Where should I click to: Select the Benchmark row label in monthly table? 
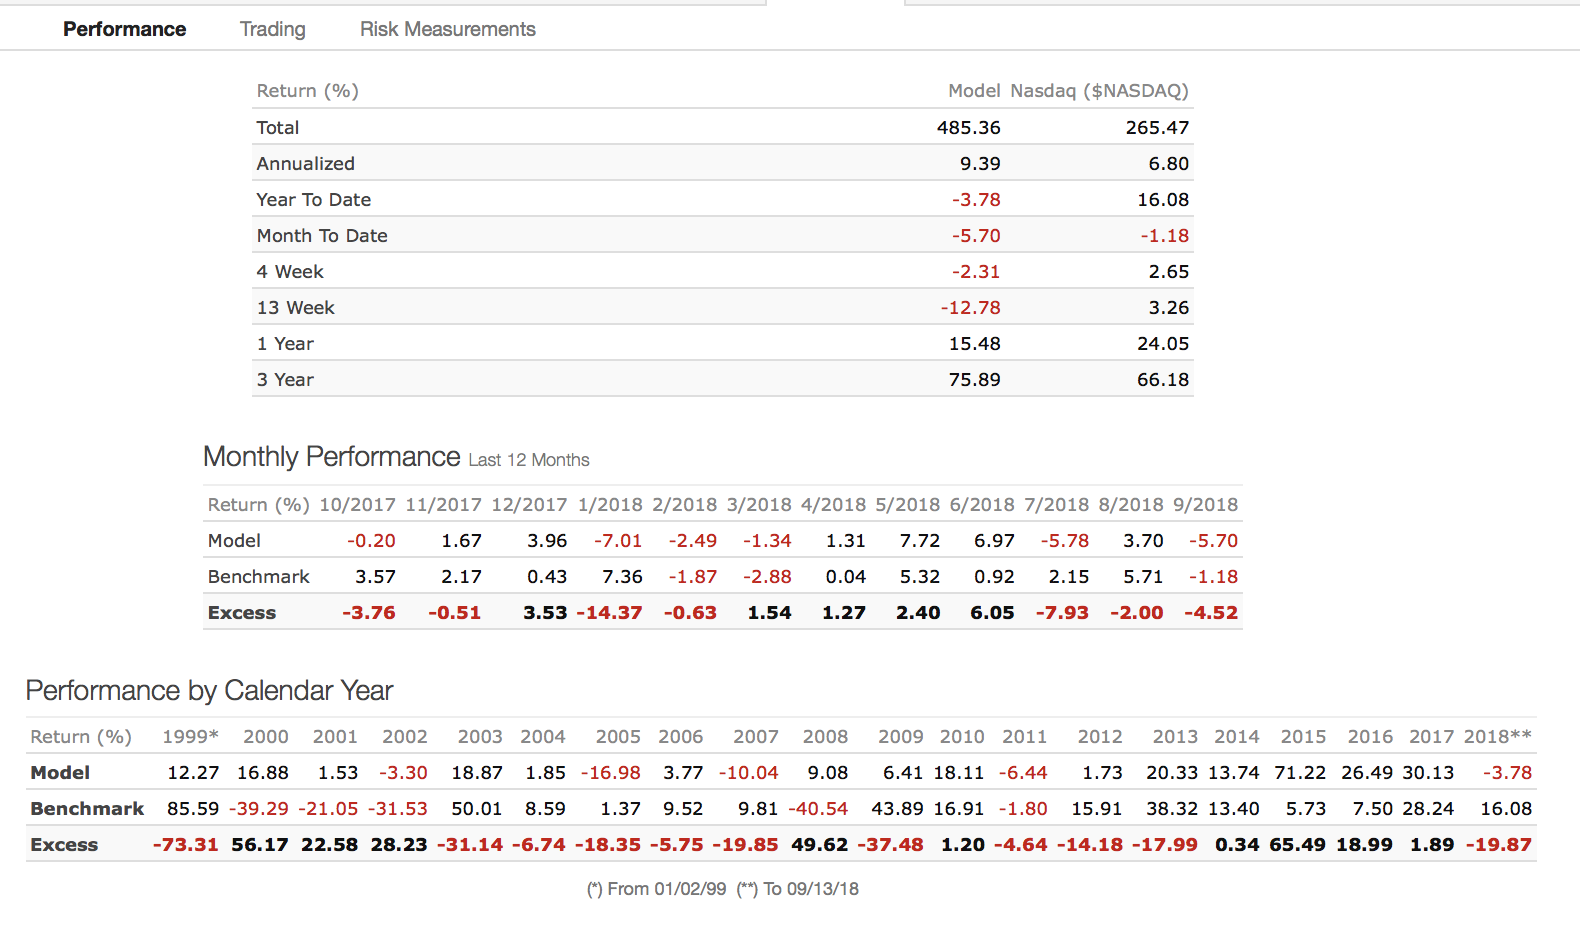pyautogui.click(x=258, y=577)
